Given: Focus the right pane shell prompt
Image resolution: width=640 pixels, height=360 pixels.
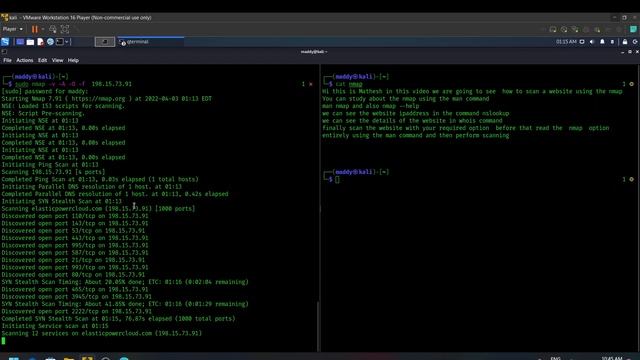Looking at the screenshot, I should (337, 180).
